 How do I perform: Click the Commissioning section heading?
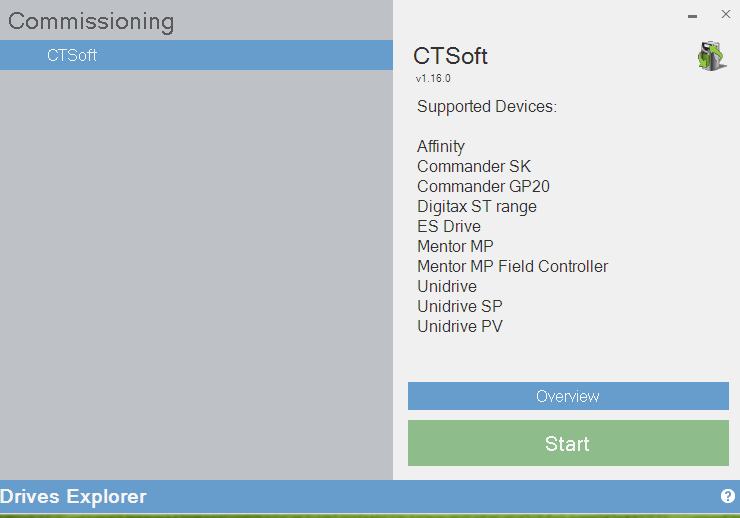[91, 21]
